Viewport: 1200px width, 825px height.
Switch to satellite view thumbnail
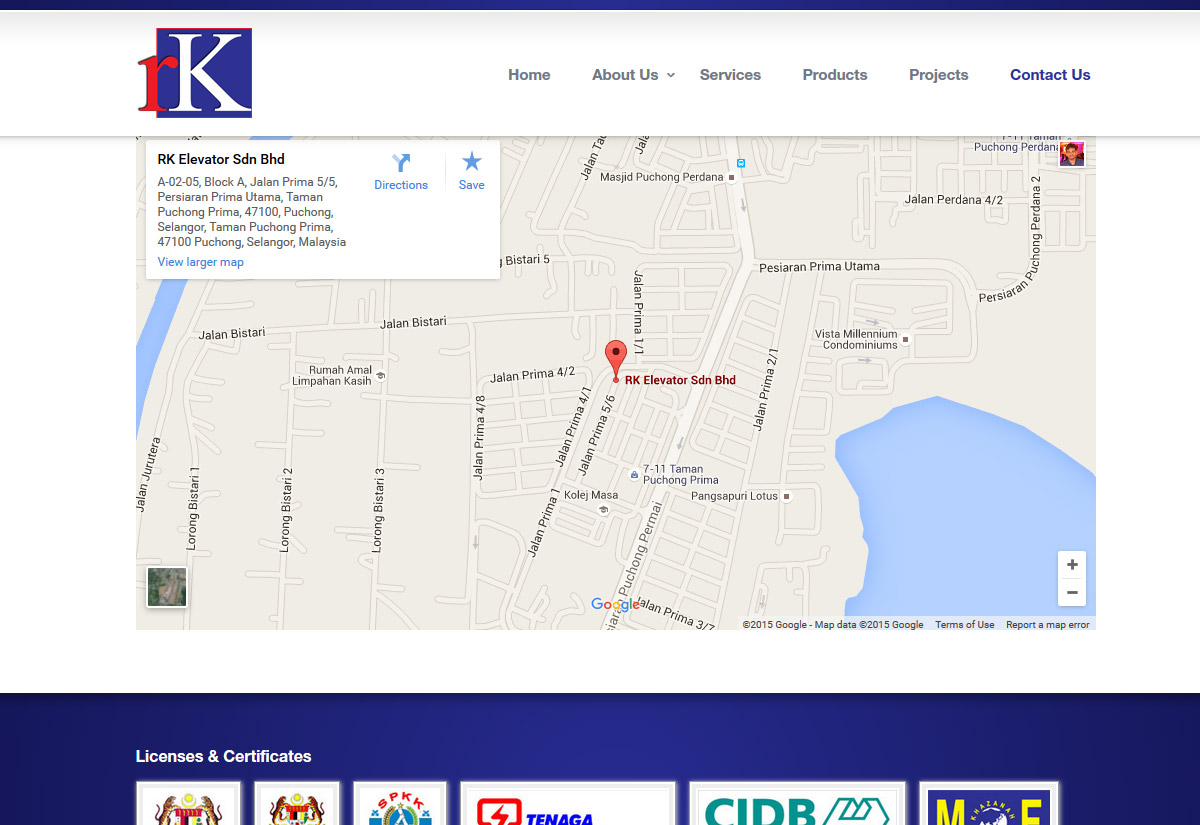tap(167, 587)
